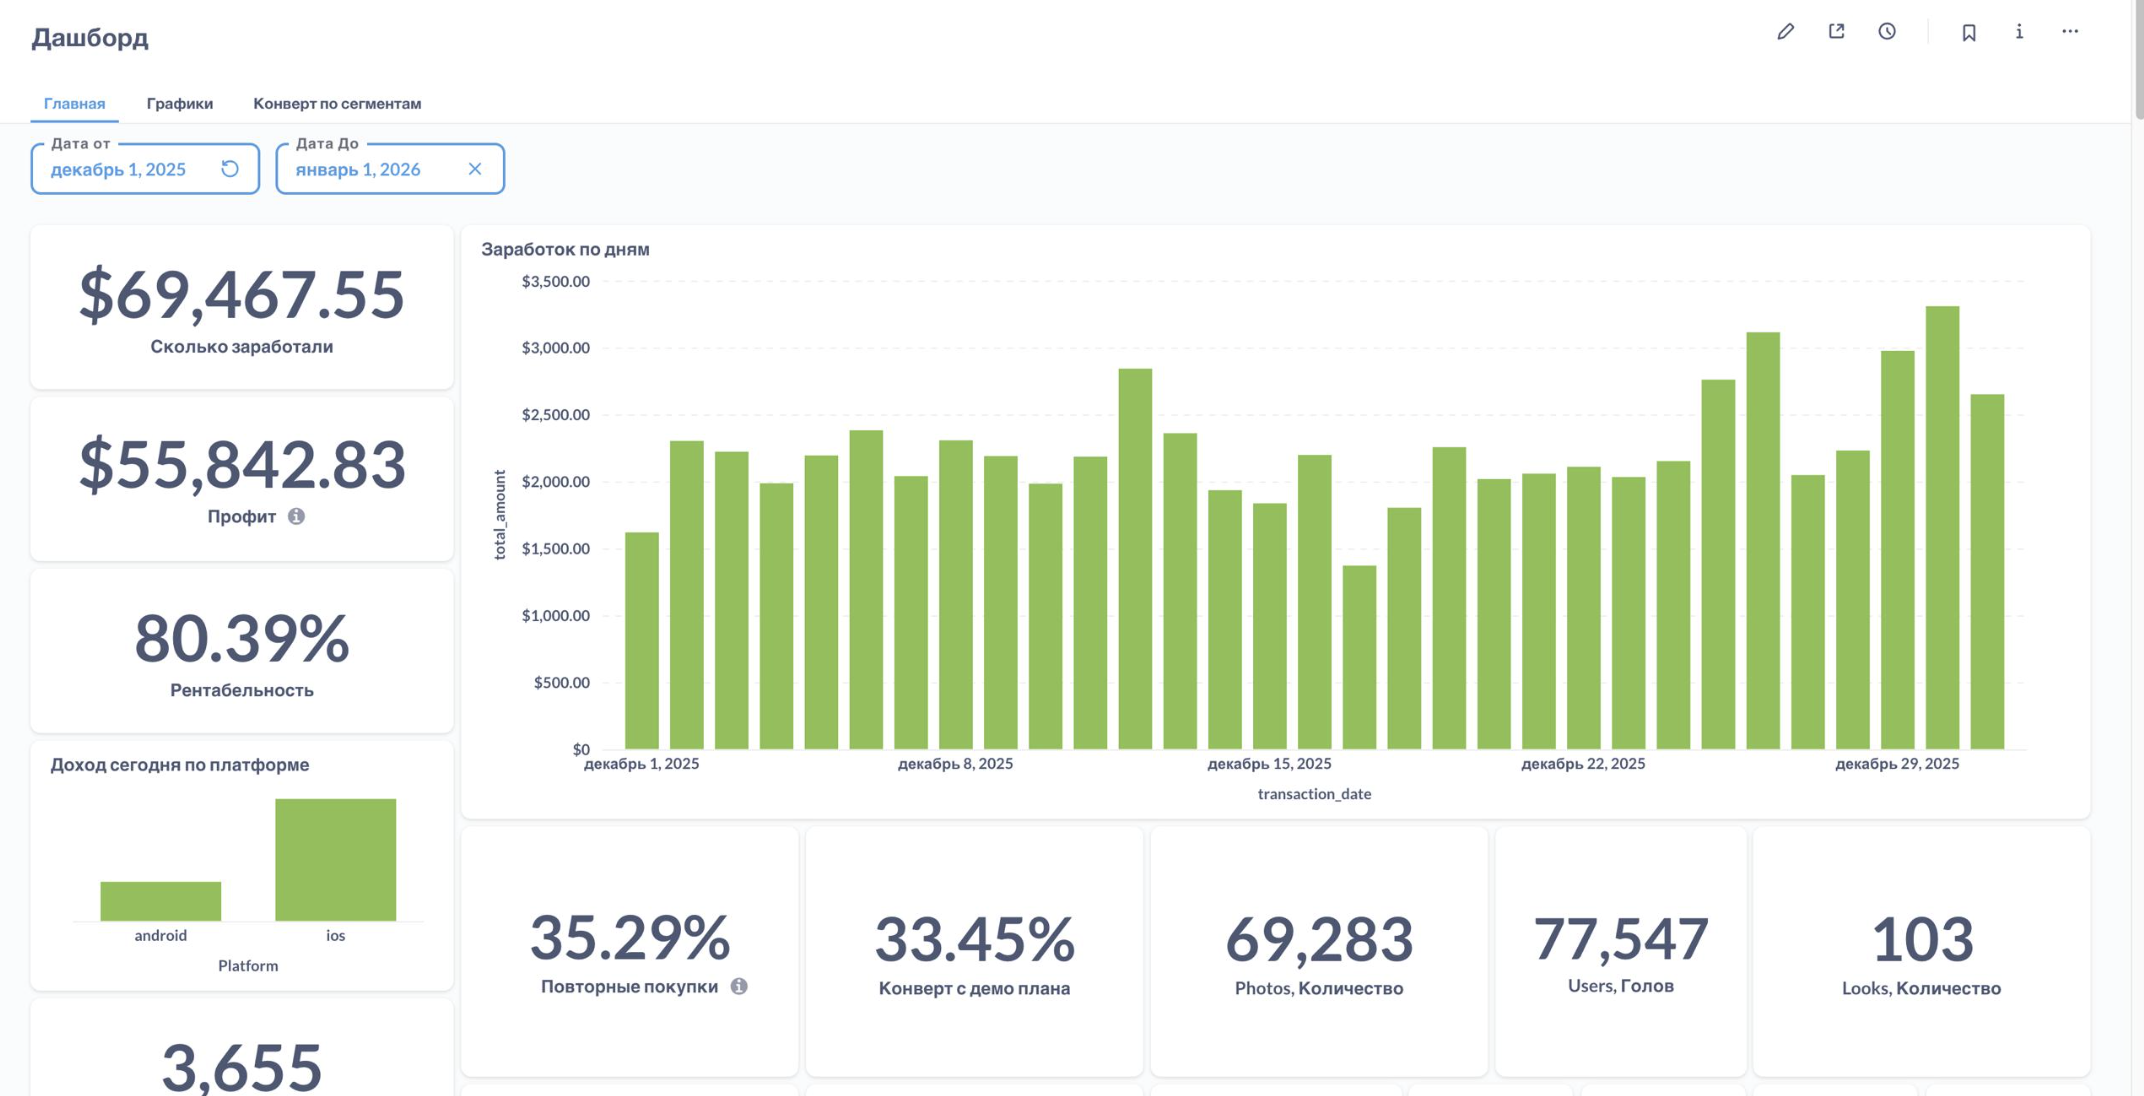The width and height of the screenshot is (2144, 1096).
Task: Open the ellipsis more-options menu
Action: [2068, 31]
